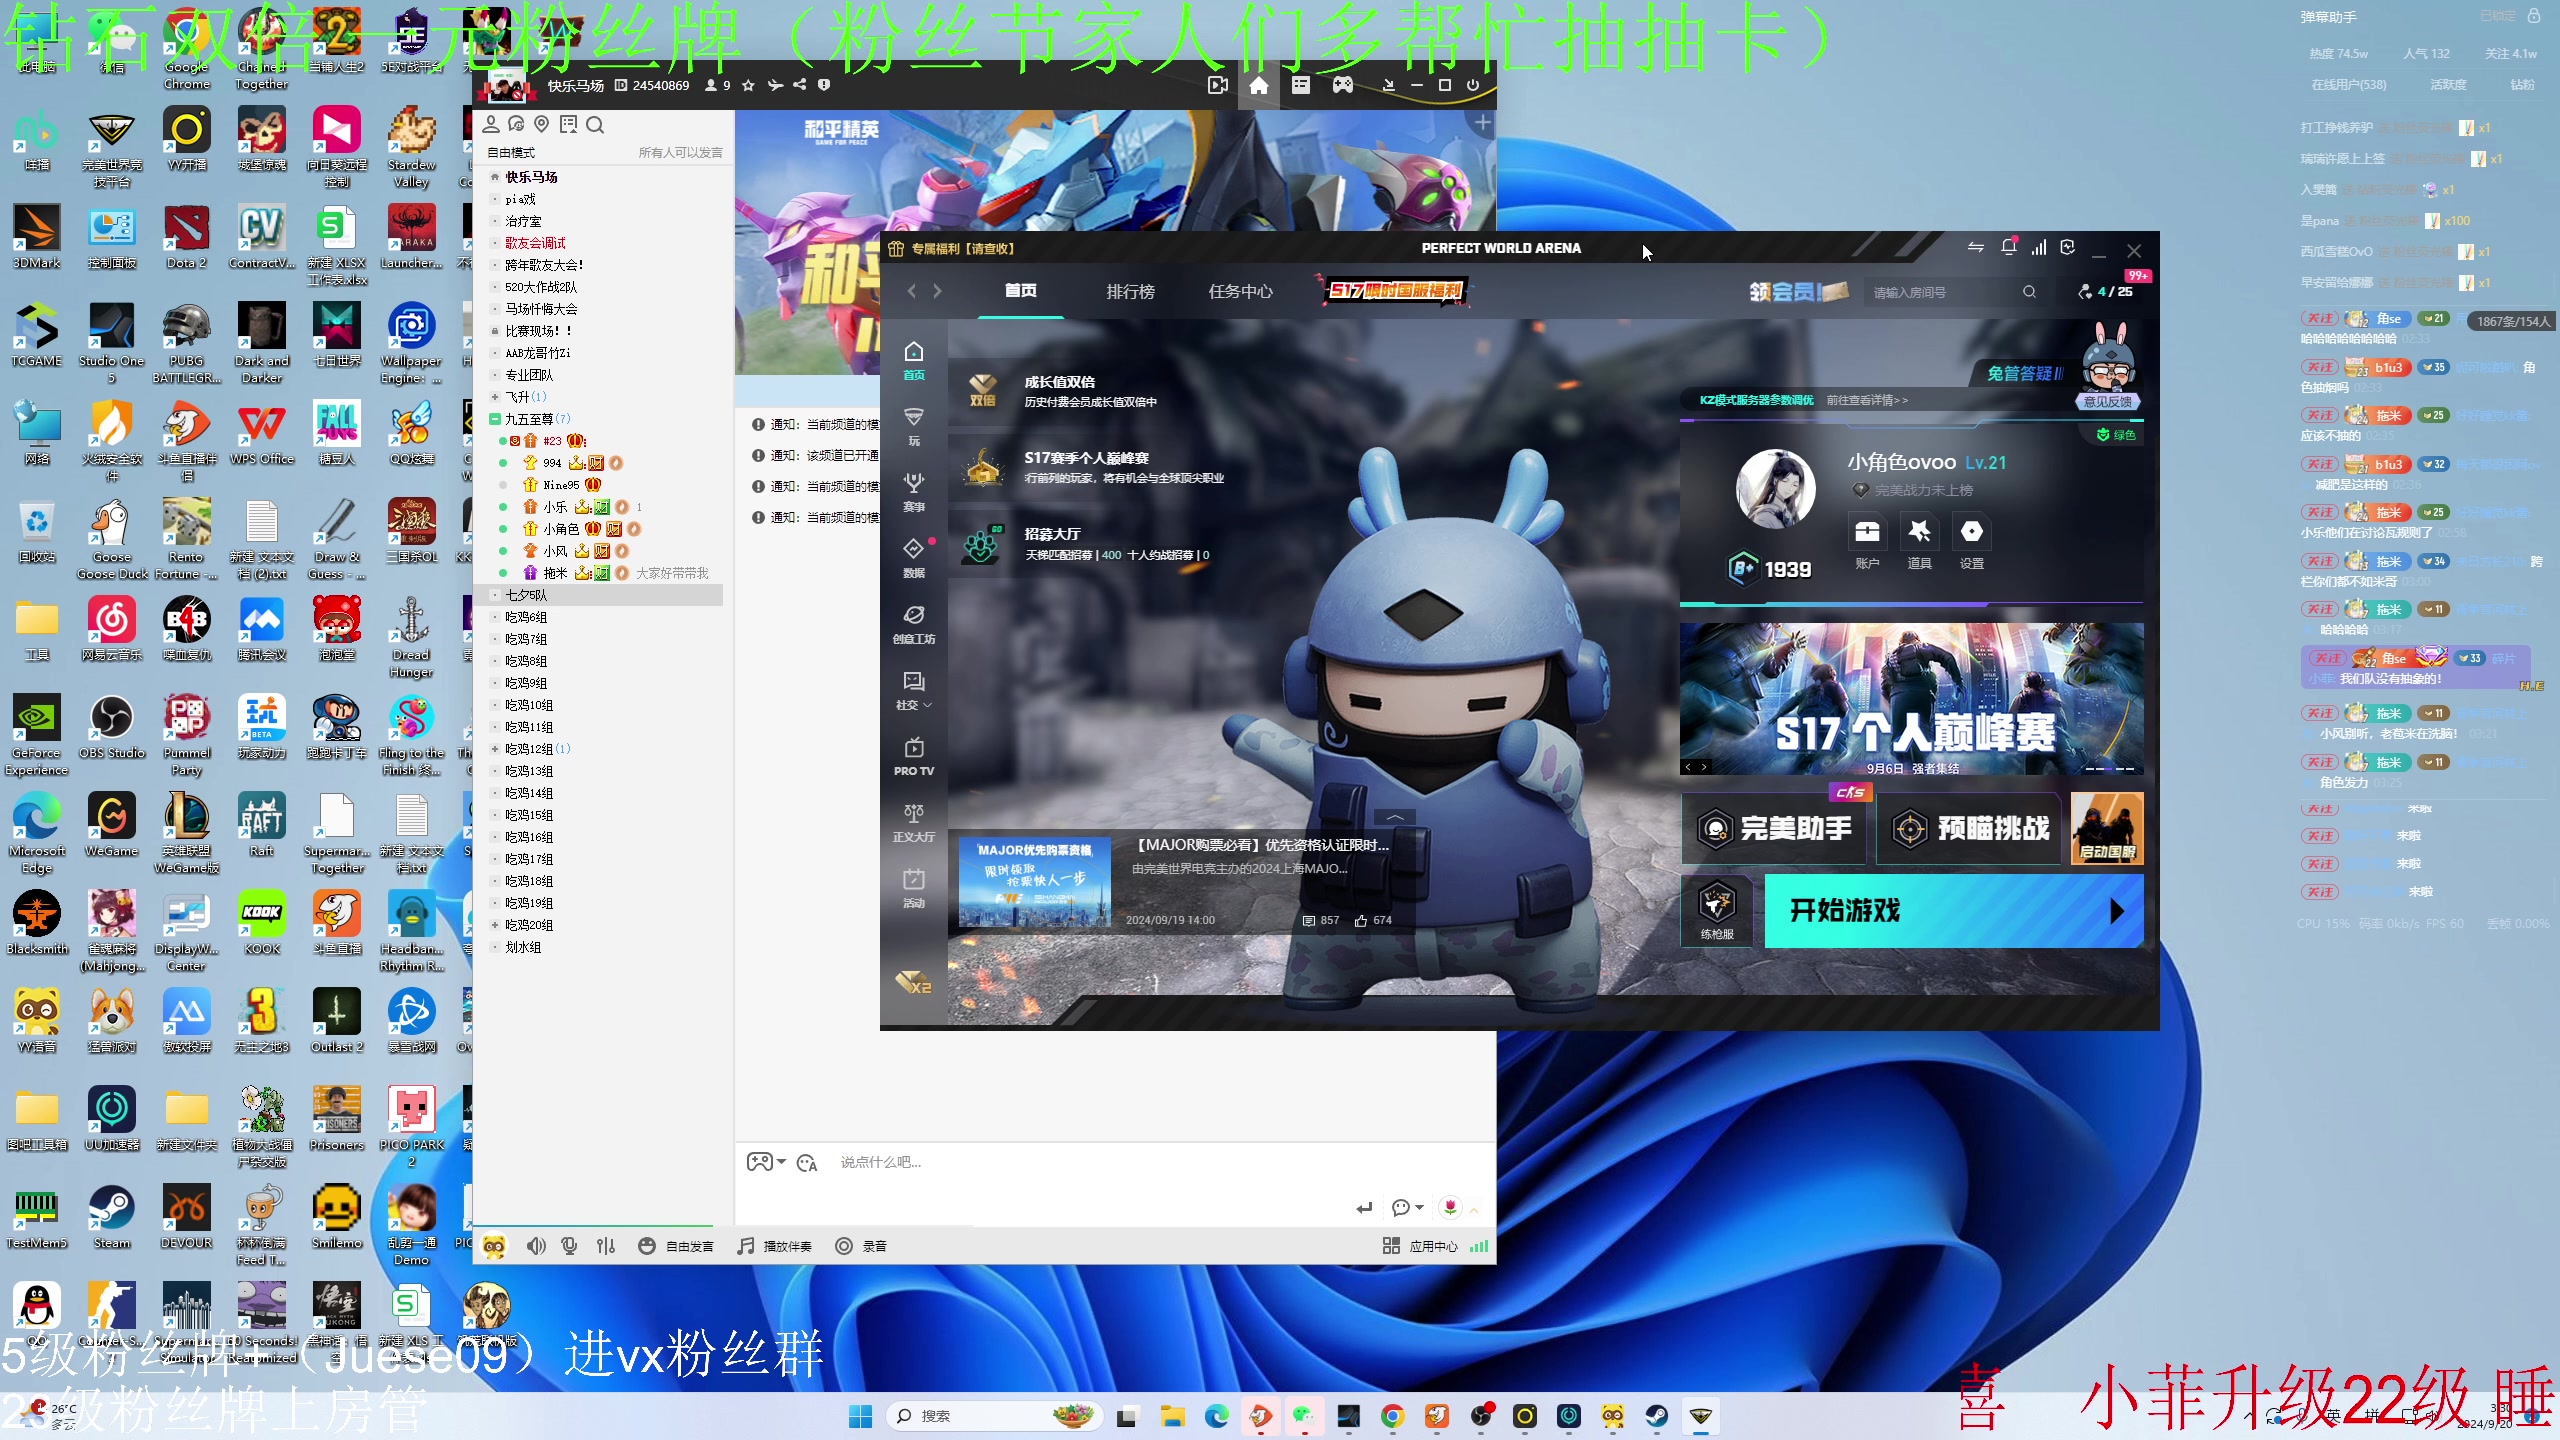Image resolution: width=2560 pixels, height=1440 pixels.
Task: Select the 首页 tab in arena top navigation
Action: pyautogui.click(x=1020, y=290)
